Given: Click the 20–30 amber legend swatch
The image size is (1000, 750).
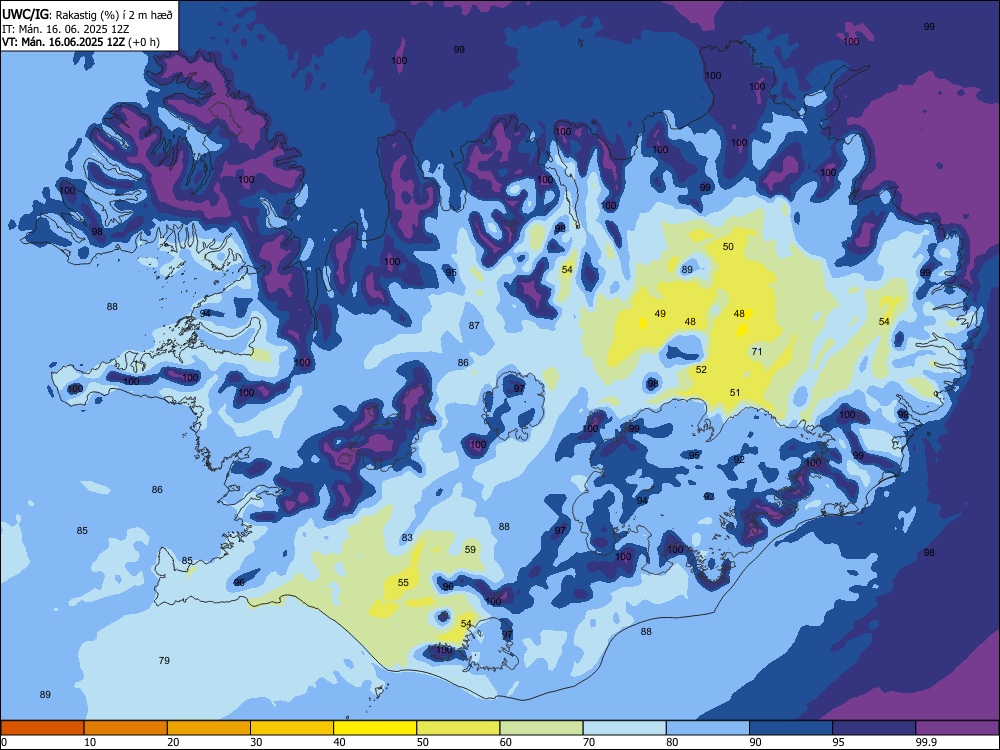Looking at the screenshot, I should (209, 728).
